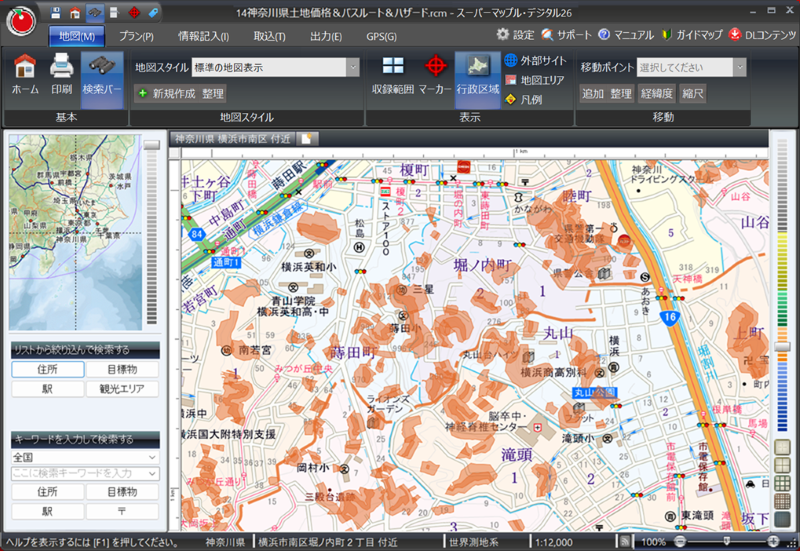Click 駅 under keyword search
Screen dimensions: 800x551
tap(47, 511)
